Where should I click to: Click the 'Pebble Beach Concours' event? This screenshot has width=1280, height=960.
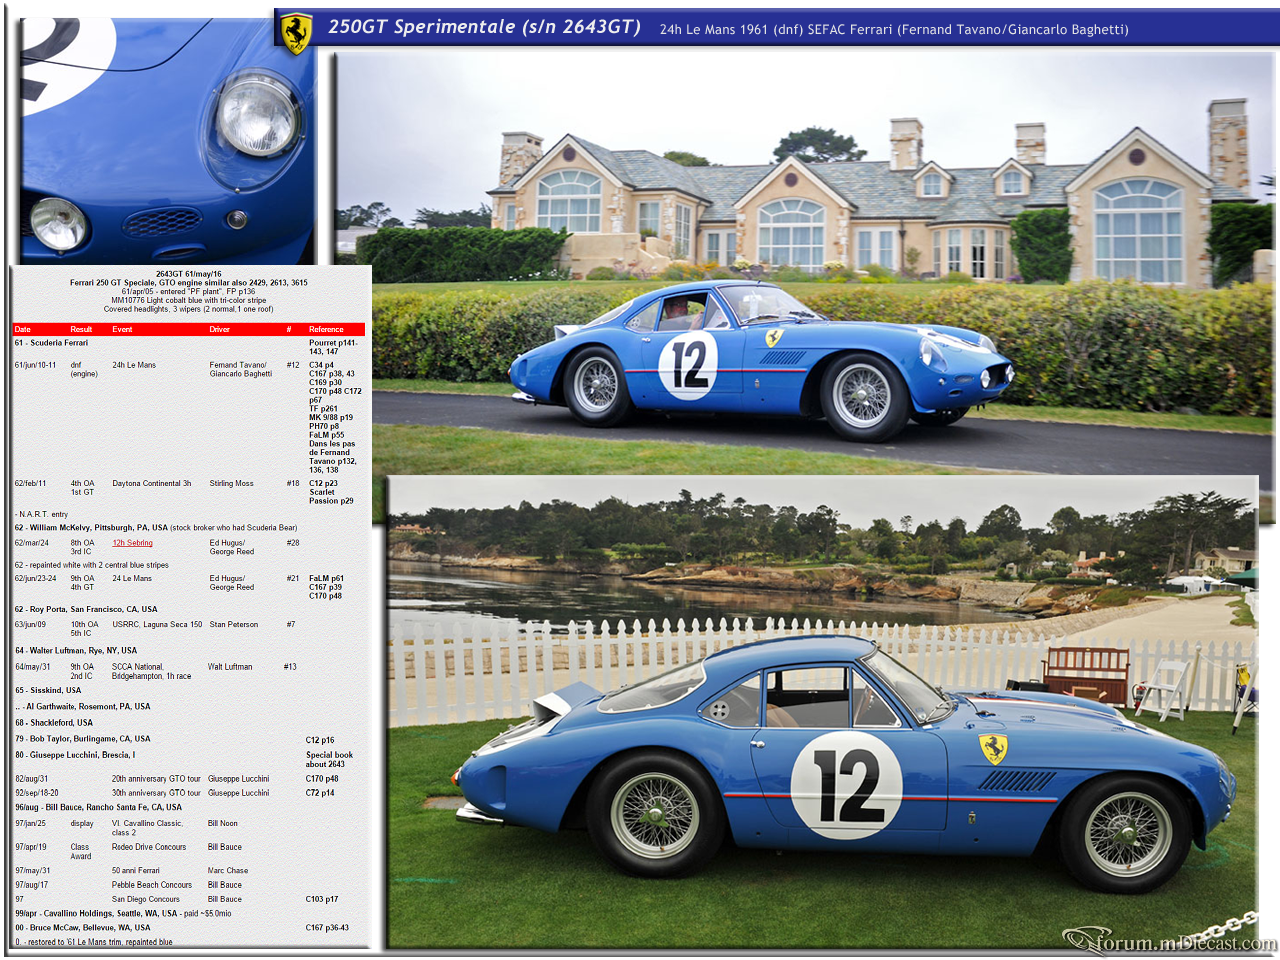[152, 885]
